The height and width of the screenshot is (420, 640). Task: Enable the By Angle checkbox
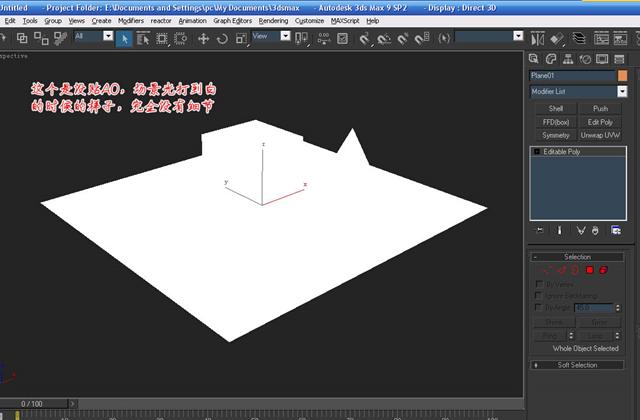tap(539, 307)
